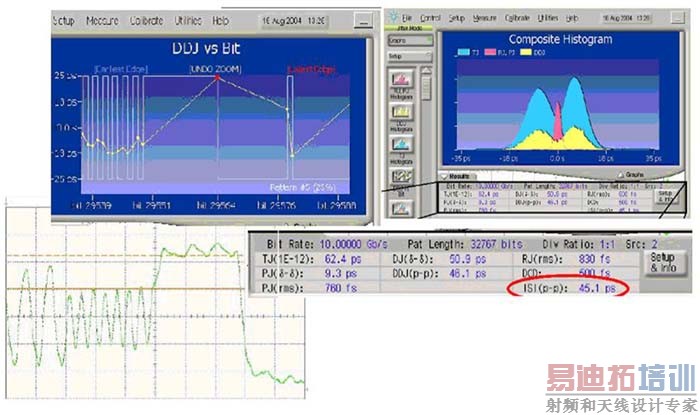The width and height of the screenshot is (700, 415).
Task: Open Calibrate menu in the histogram window
Action: point(517,18)
